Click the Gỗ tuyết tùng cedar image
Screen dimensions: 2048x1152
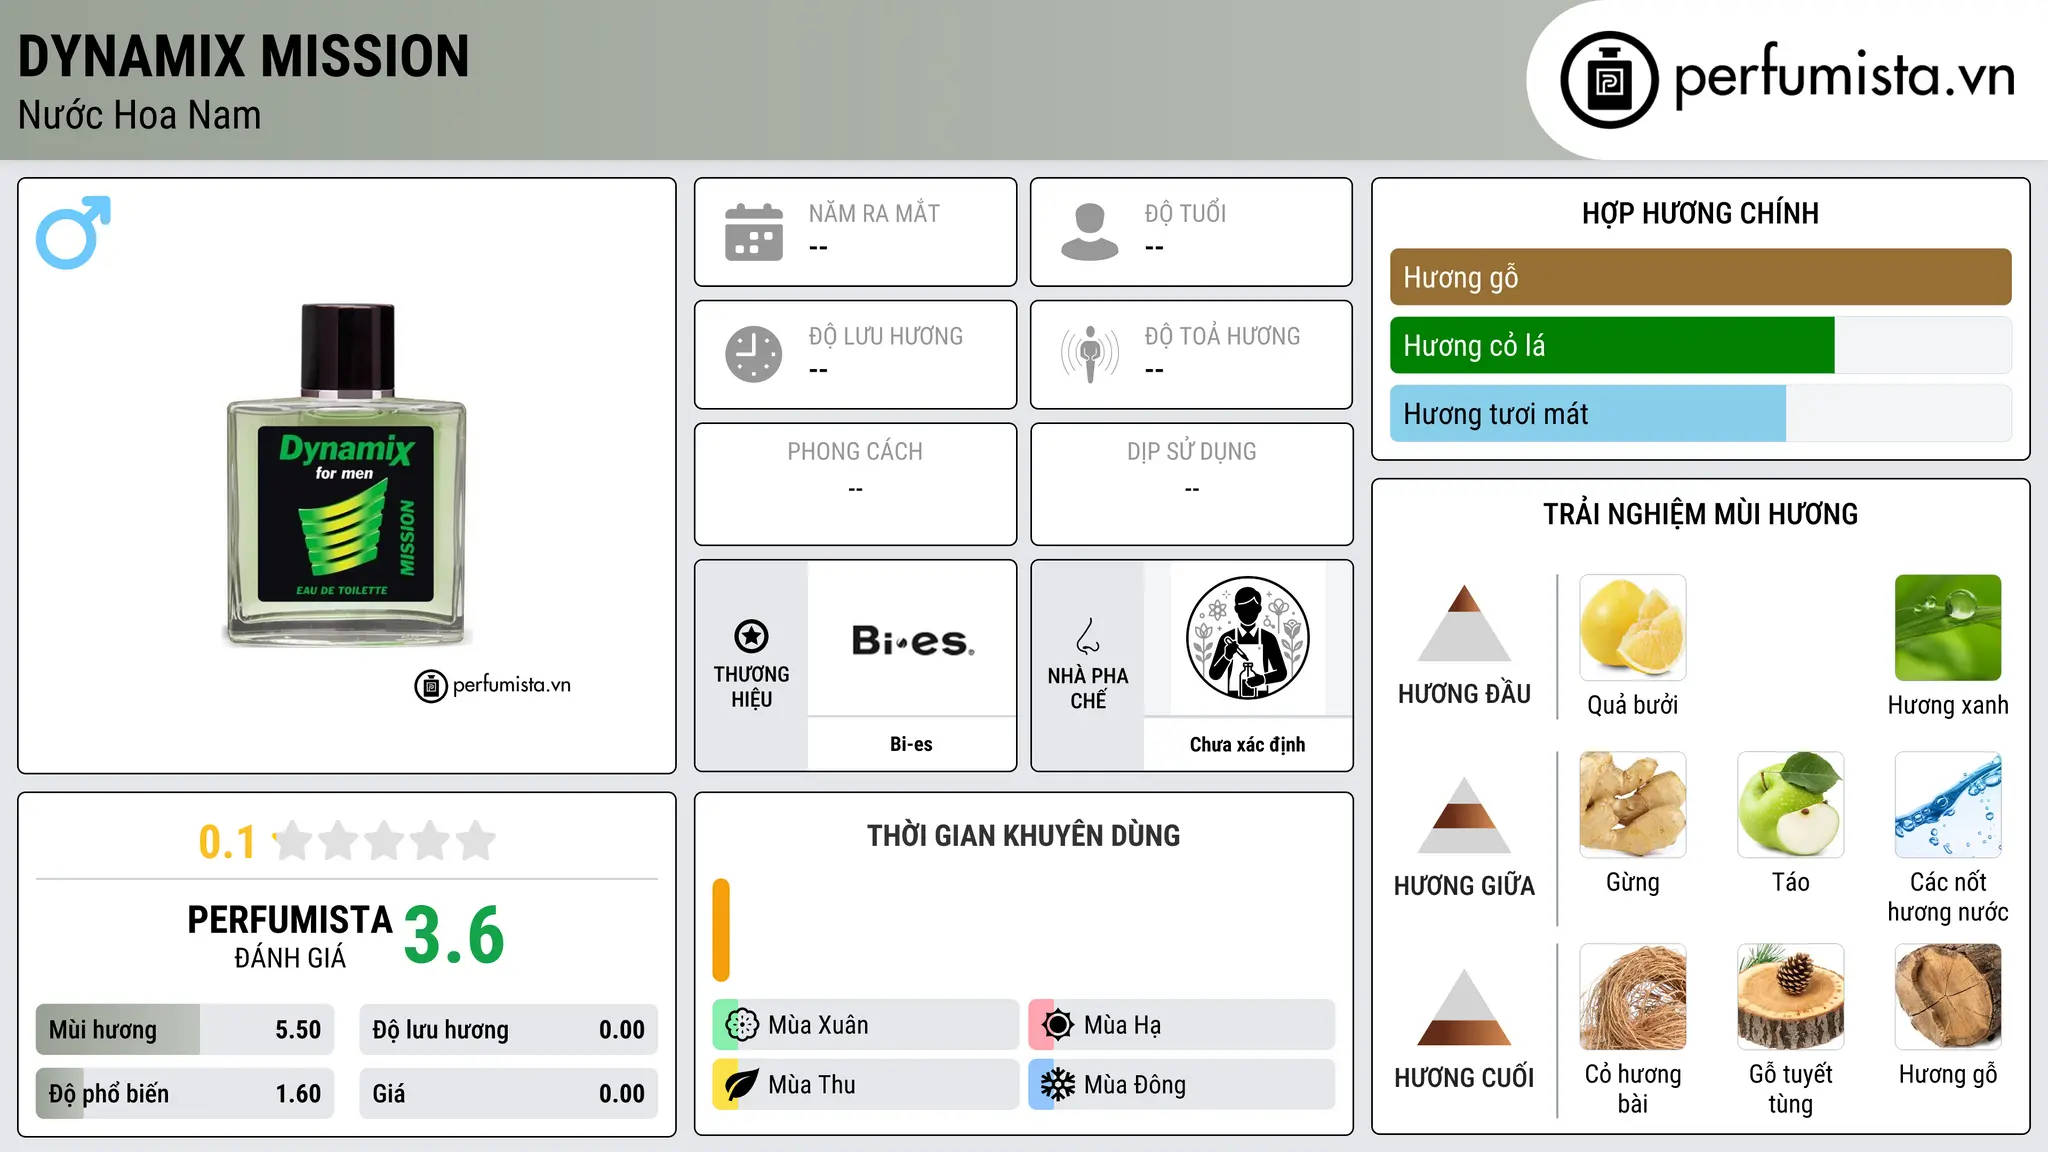(1790, 997)
